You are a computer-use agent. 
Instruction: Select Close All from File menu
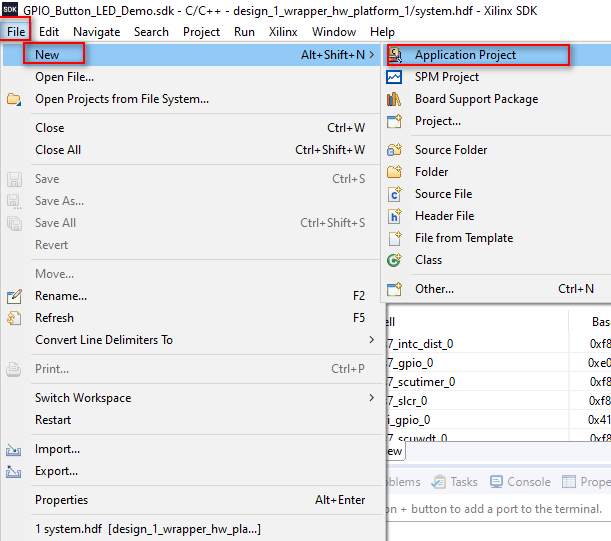click(x=58, y=150)
